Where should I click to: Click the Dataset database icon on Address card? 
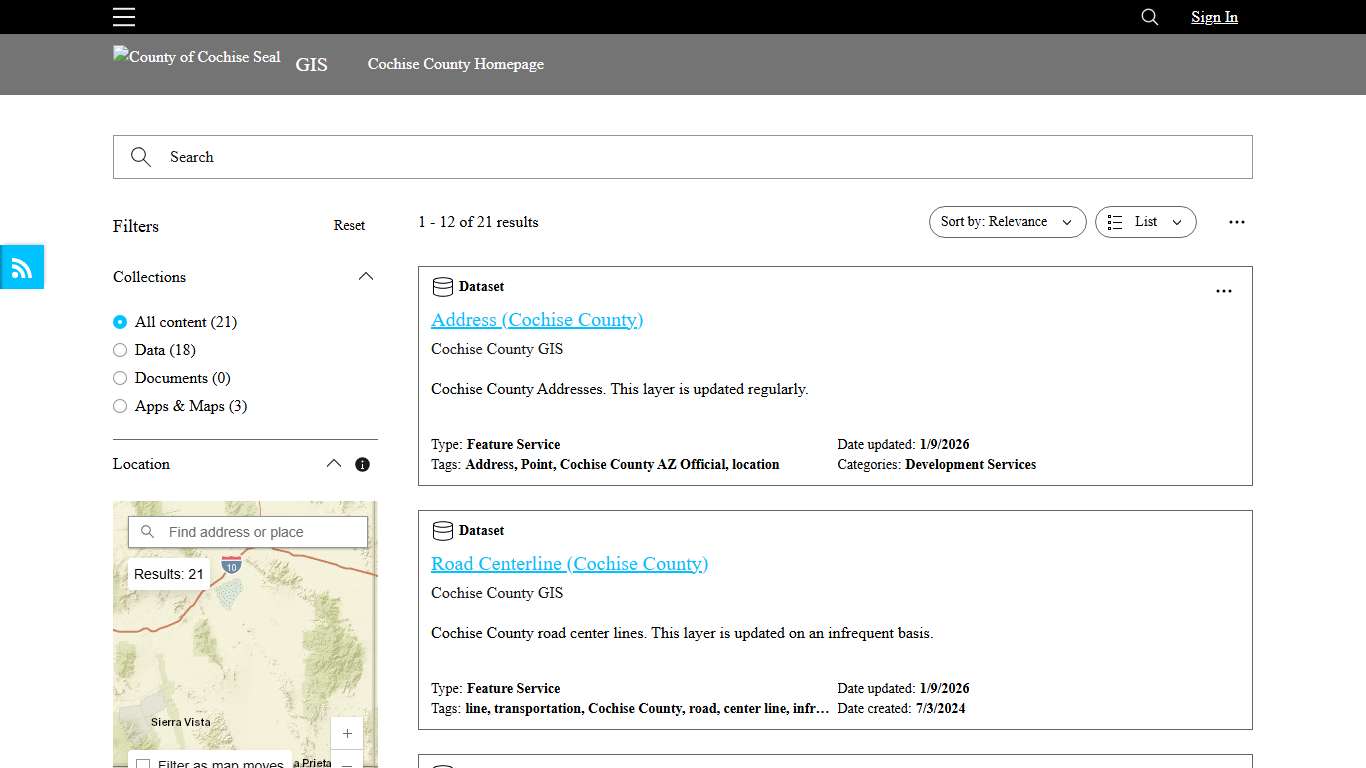tap(442, 286)
